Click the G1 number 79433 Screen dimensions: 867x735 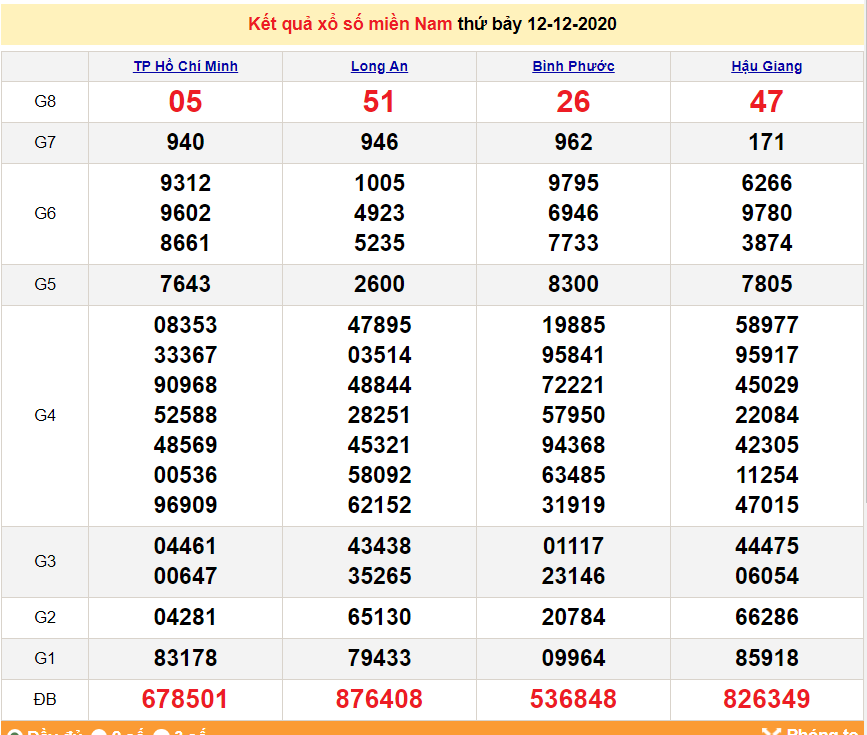click(x=379, y=658)
